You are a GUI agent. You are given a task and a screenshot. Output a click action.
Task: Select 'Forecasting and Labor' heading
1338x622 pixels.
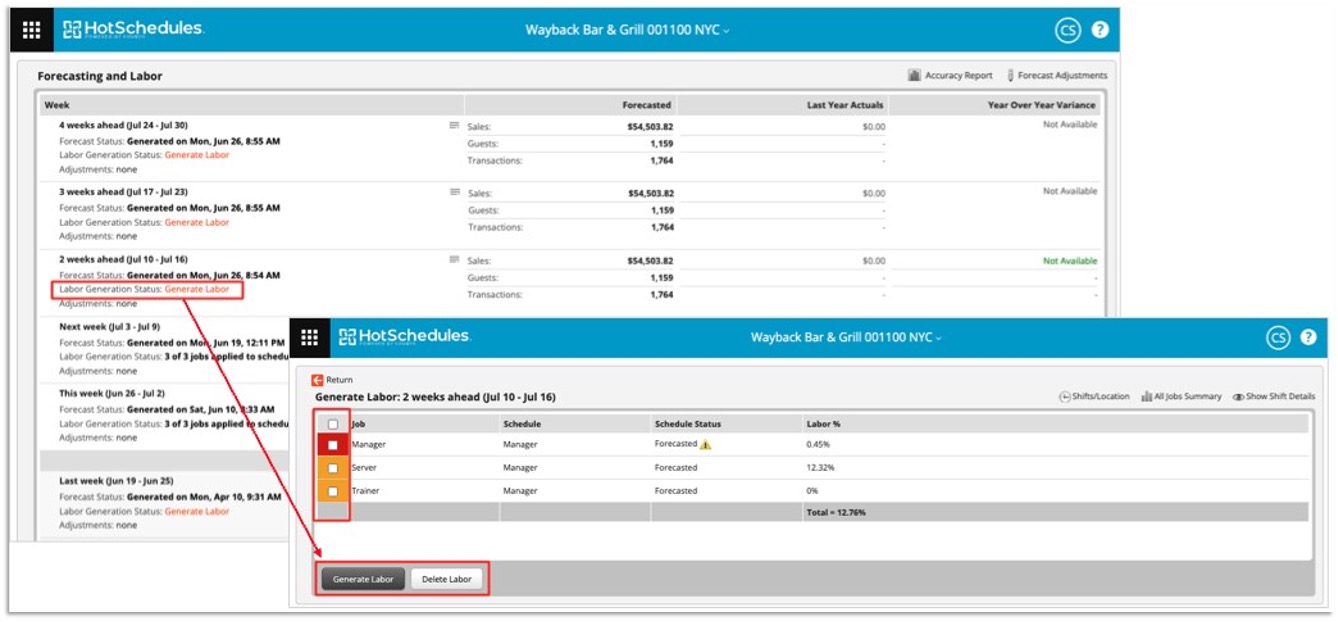pos(100,76)
